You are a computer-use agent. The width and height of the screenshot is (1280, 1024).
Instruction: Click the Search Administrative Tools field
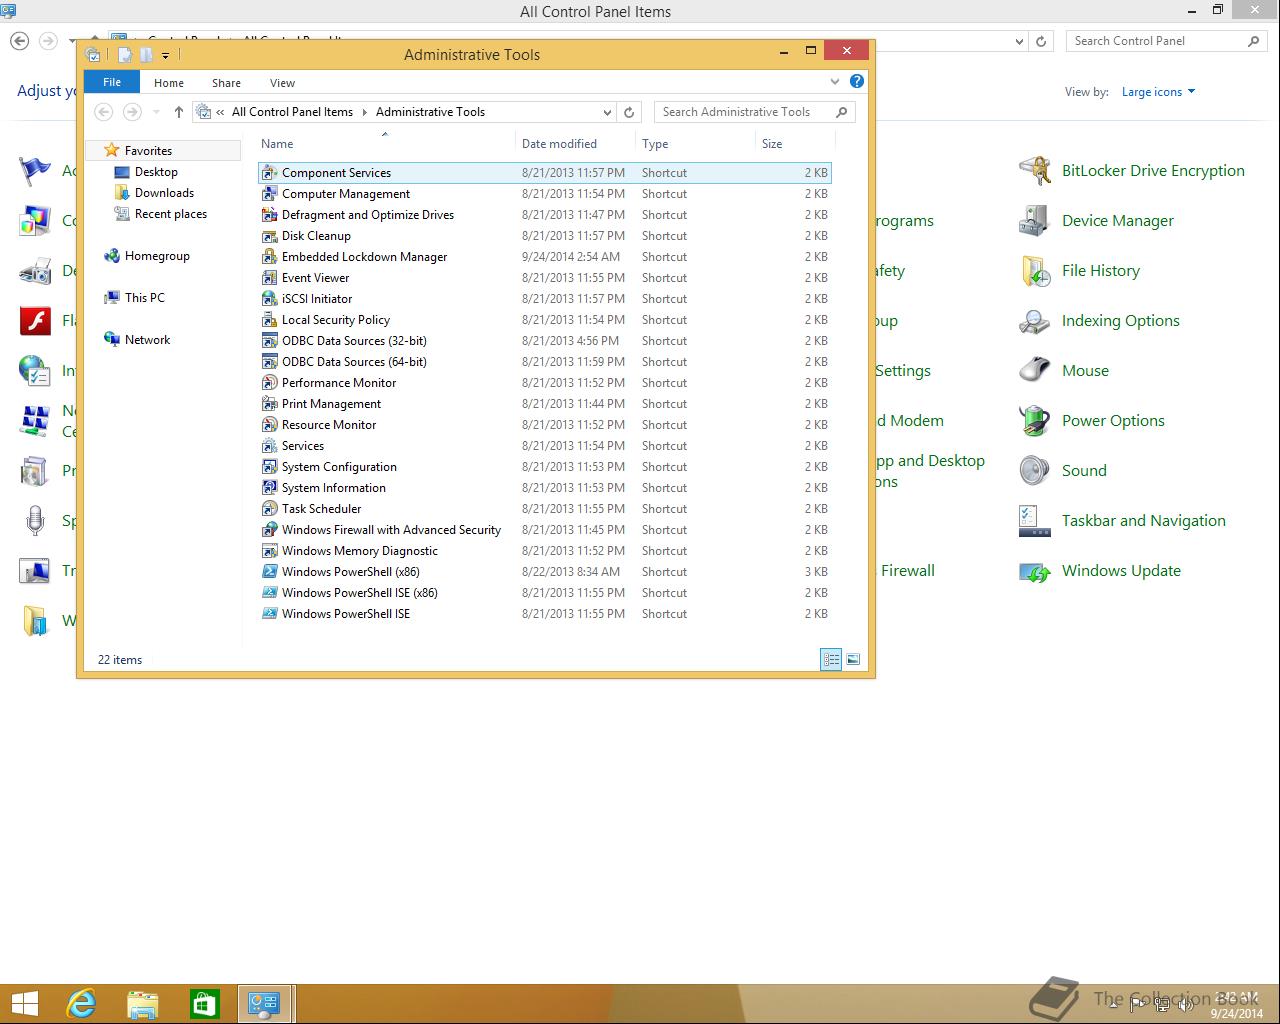pos(755,112)
